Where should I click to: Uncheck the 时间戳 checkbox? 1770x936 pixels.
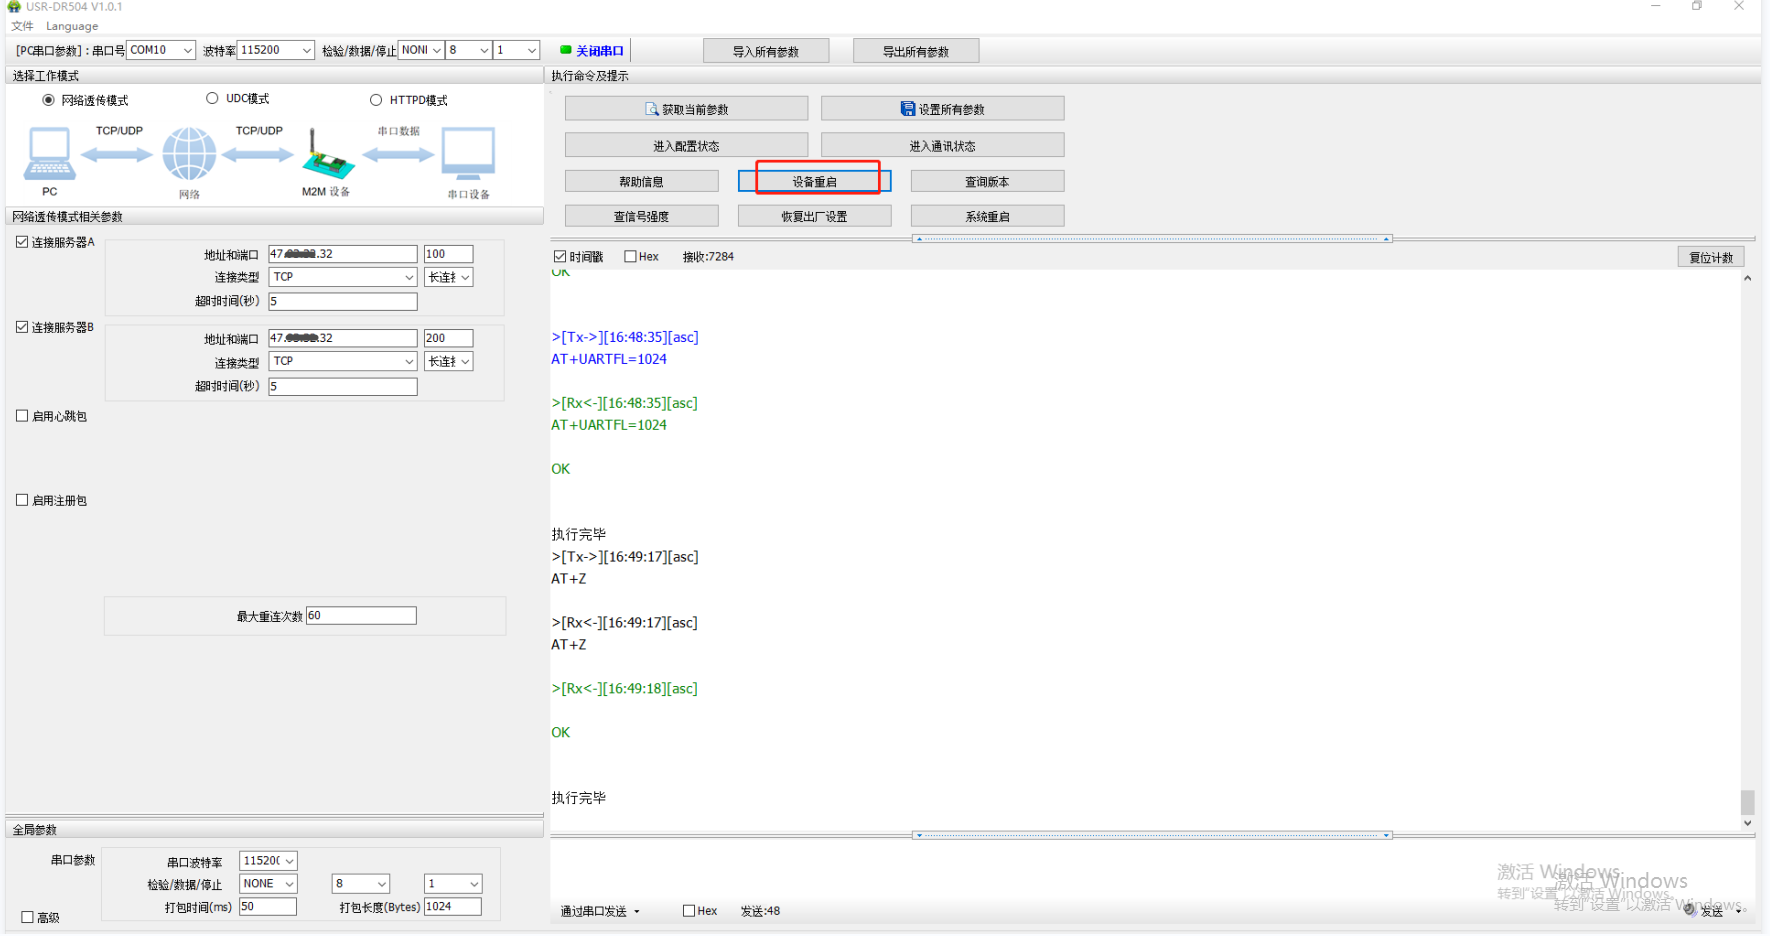coord(560,257)
